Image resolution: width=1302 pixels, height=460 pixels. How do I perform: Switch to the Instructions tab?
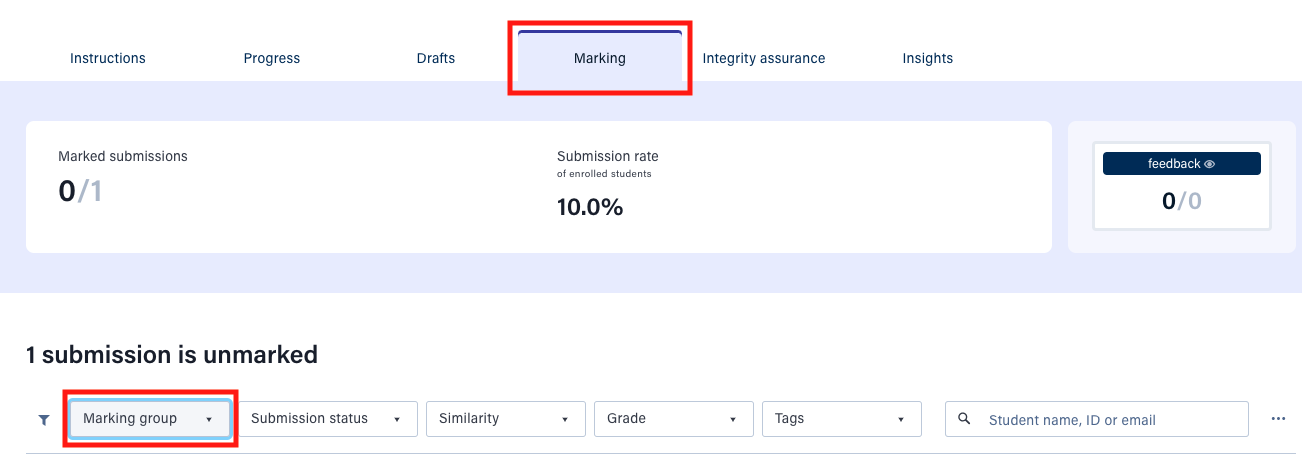point(108,58)
